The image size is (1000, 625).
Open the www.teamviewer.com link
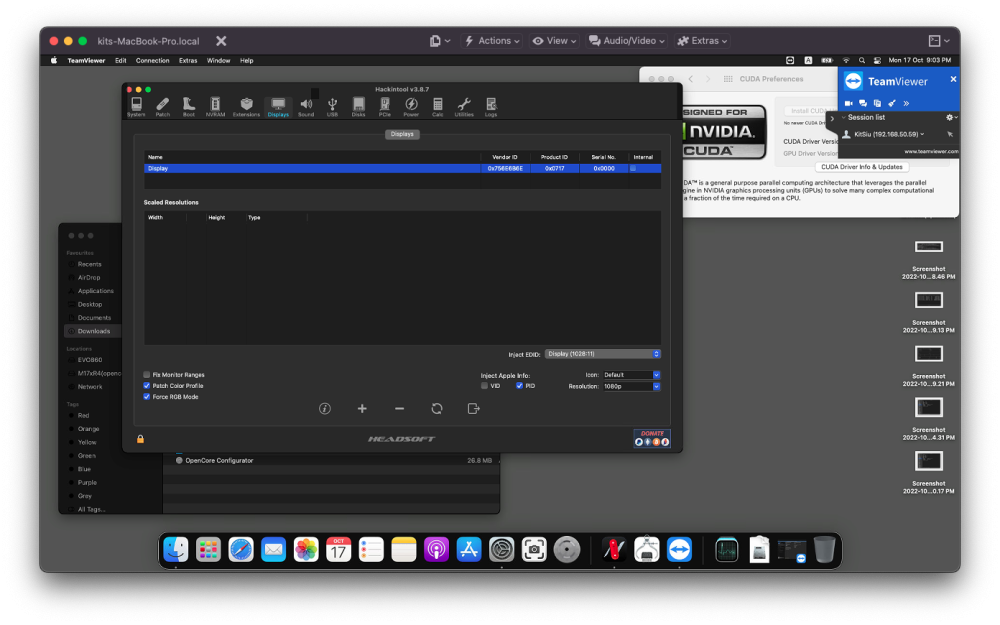click(931, 151)
